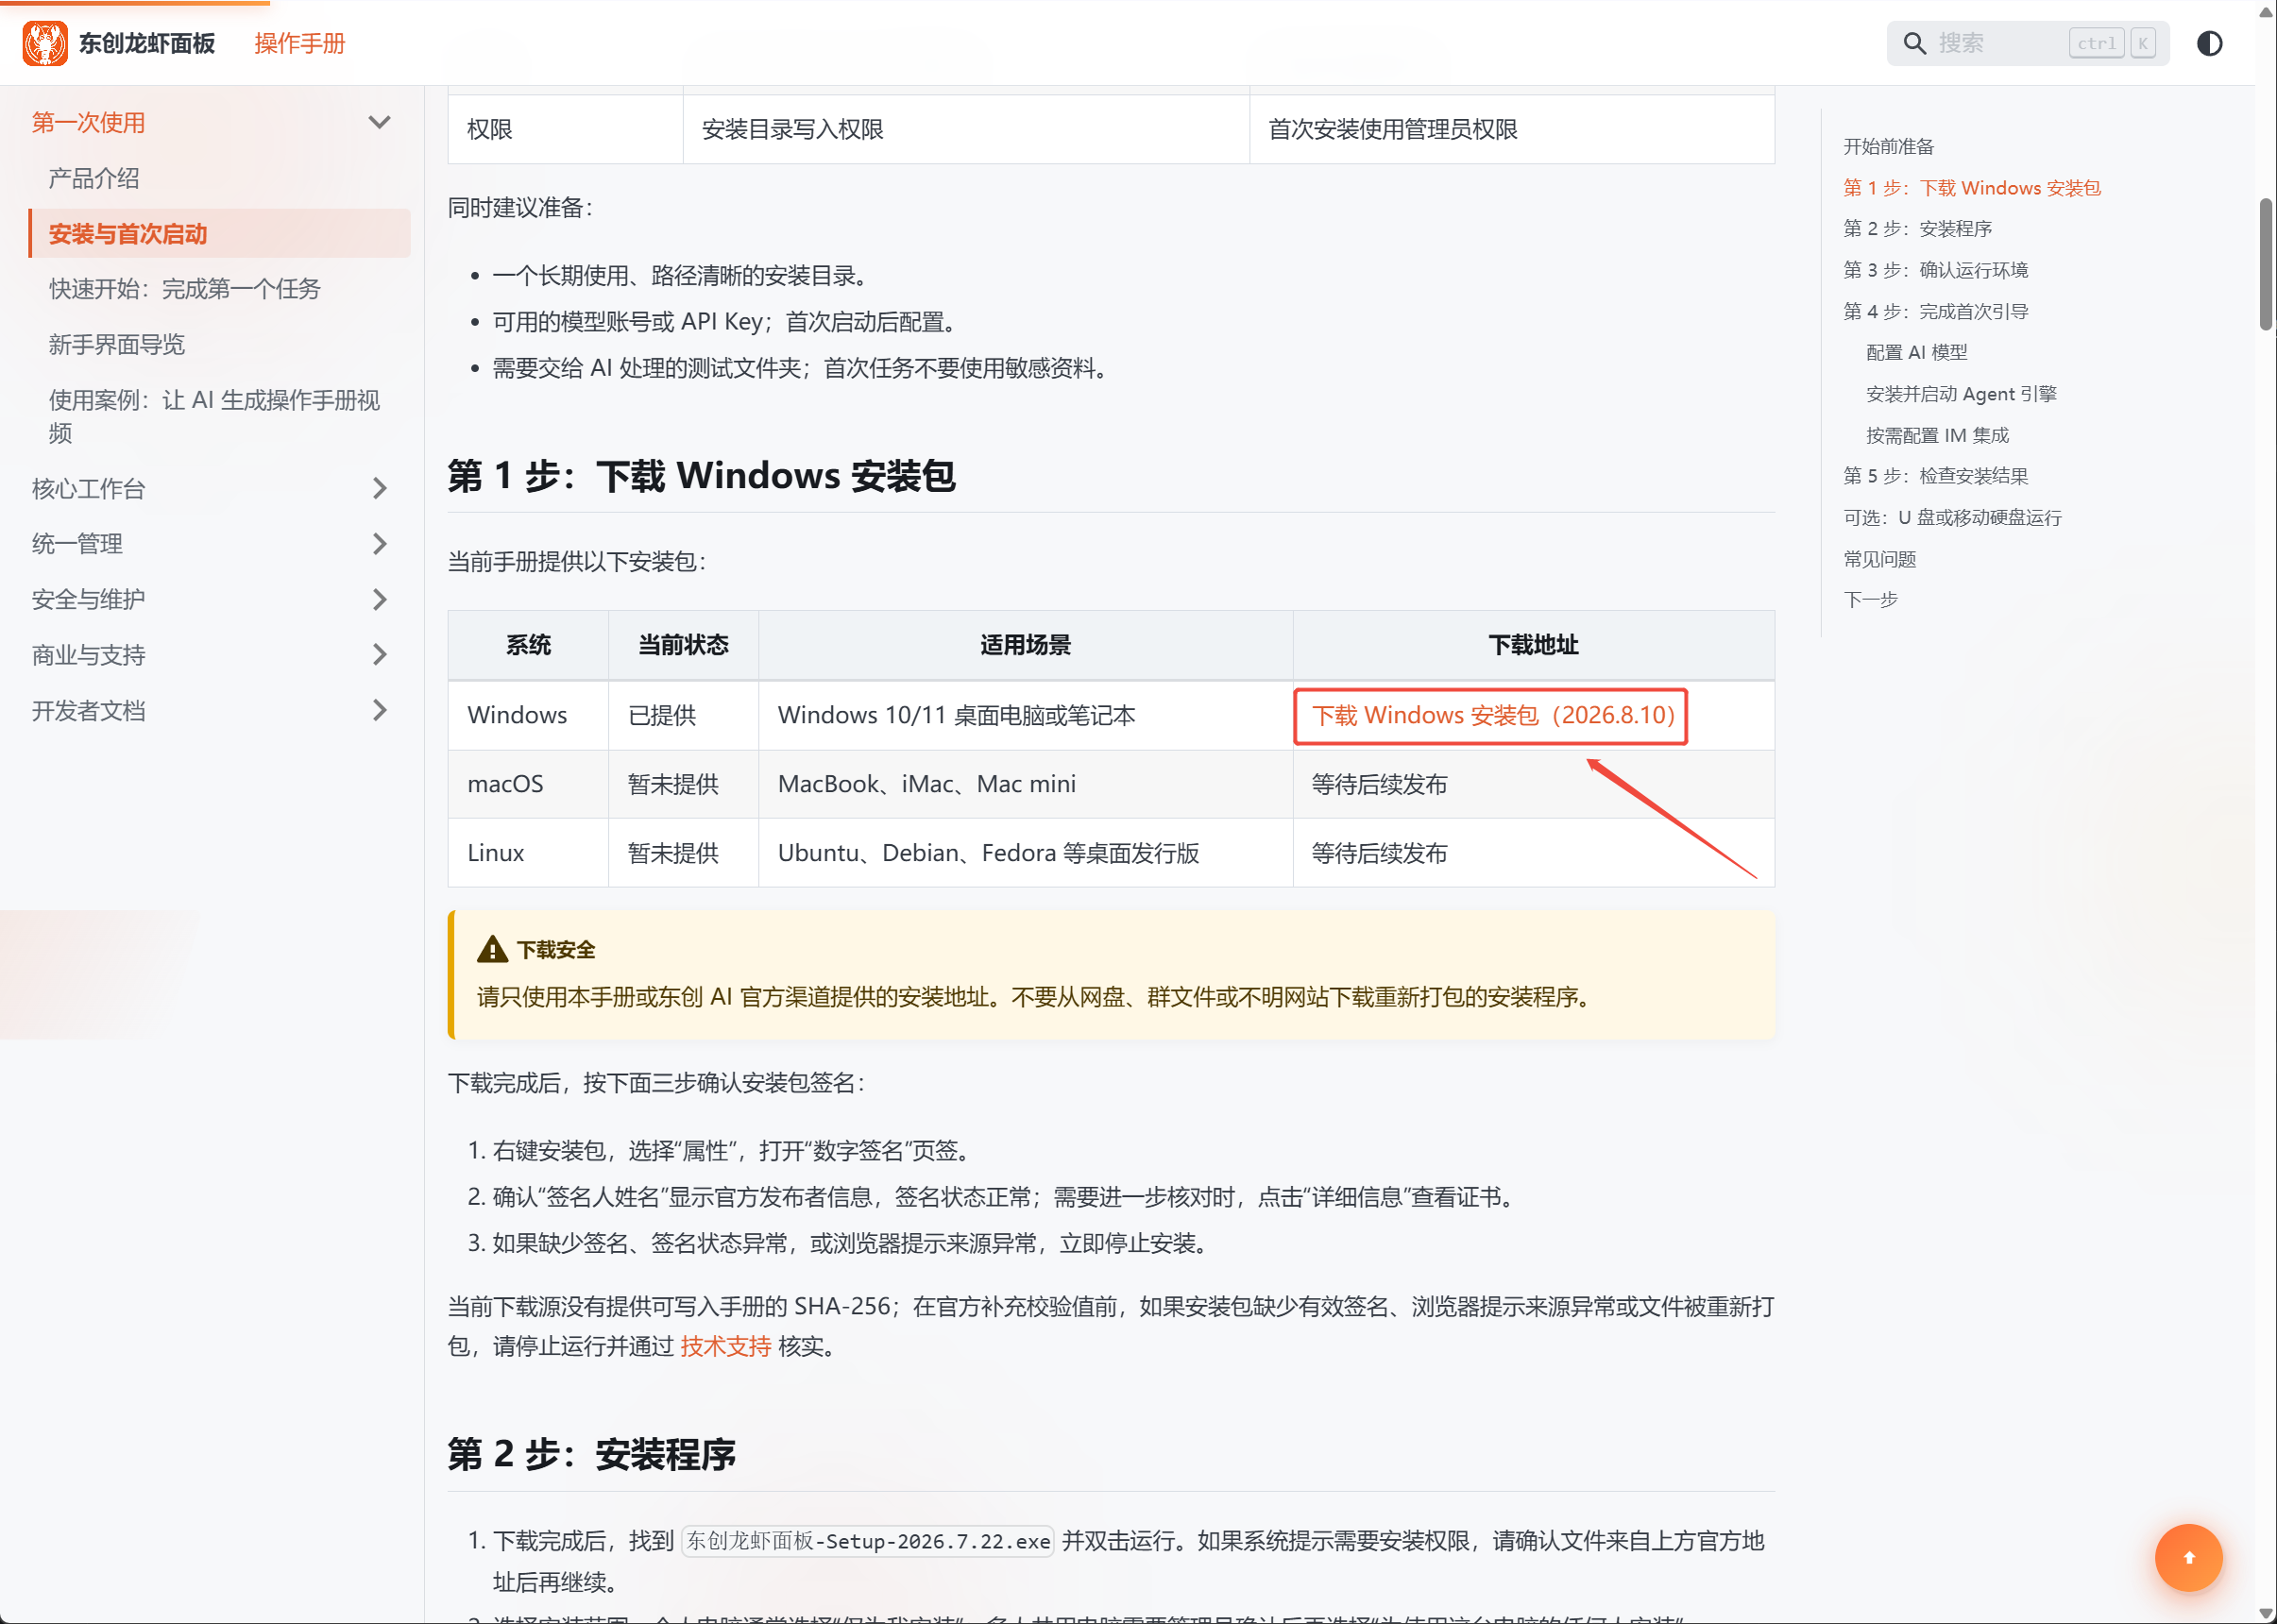This screenshot has height=1624, width=2277.
Task: Click the 下载安全 warning triangle icon
Action: click(492, 949)
